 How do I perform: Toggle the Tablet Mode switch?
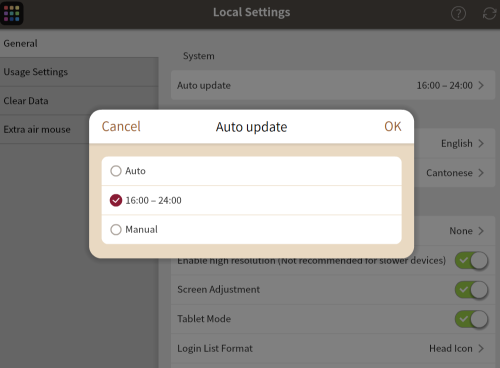pos(472,319)
